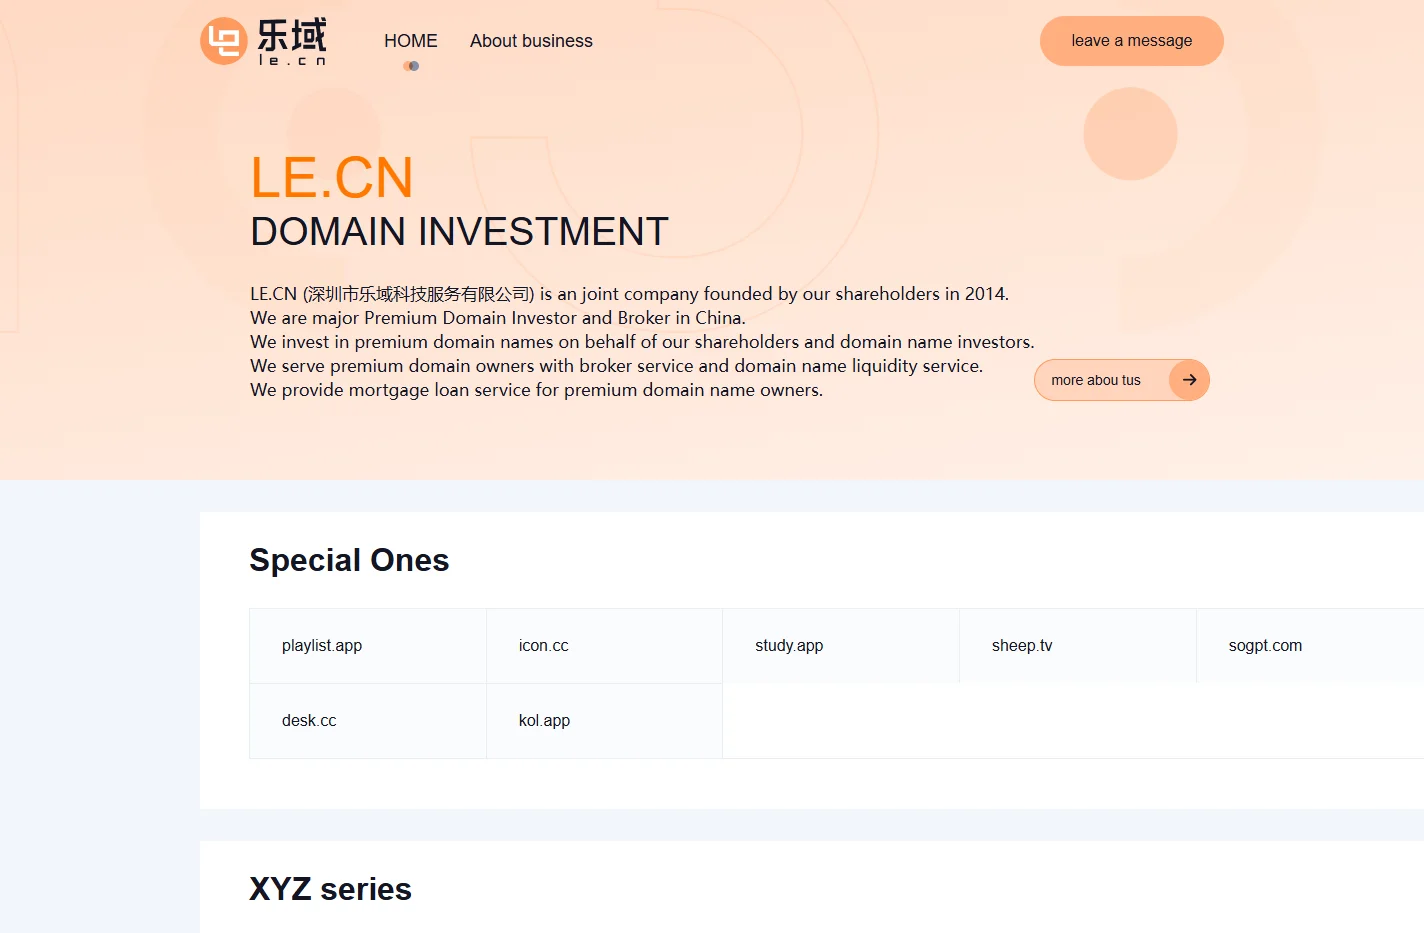Select the study.app domain
The height and width of the screenshot is (933, 1424).
[841, 646]
